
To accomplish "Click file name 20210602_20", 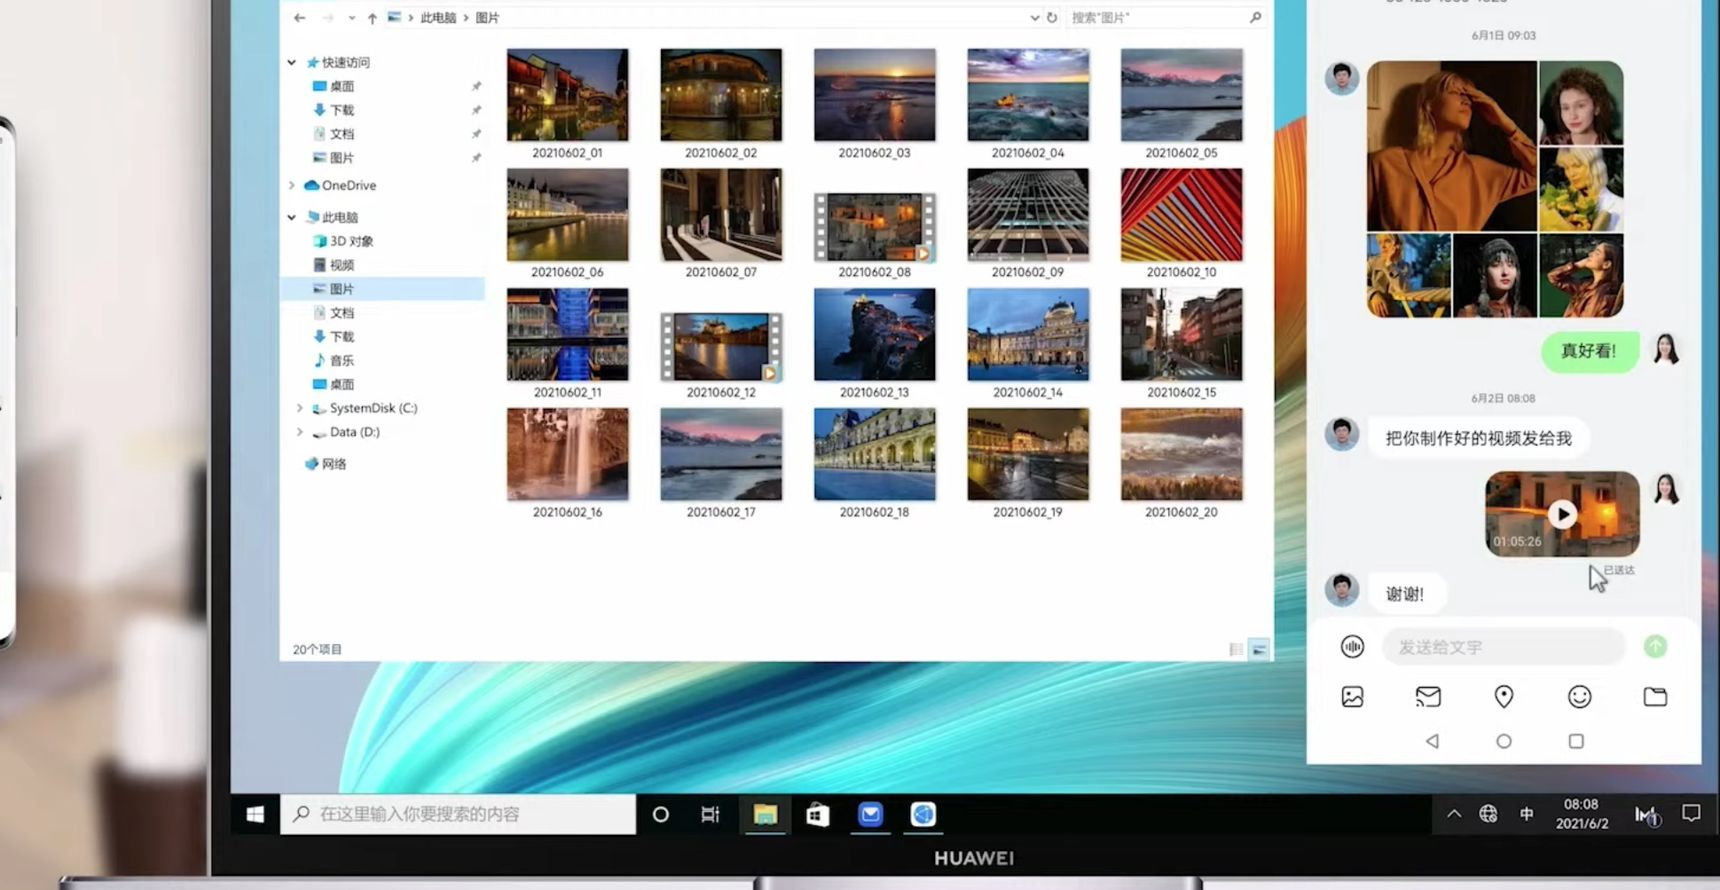I will 1181,512.
